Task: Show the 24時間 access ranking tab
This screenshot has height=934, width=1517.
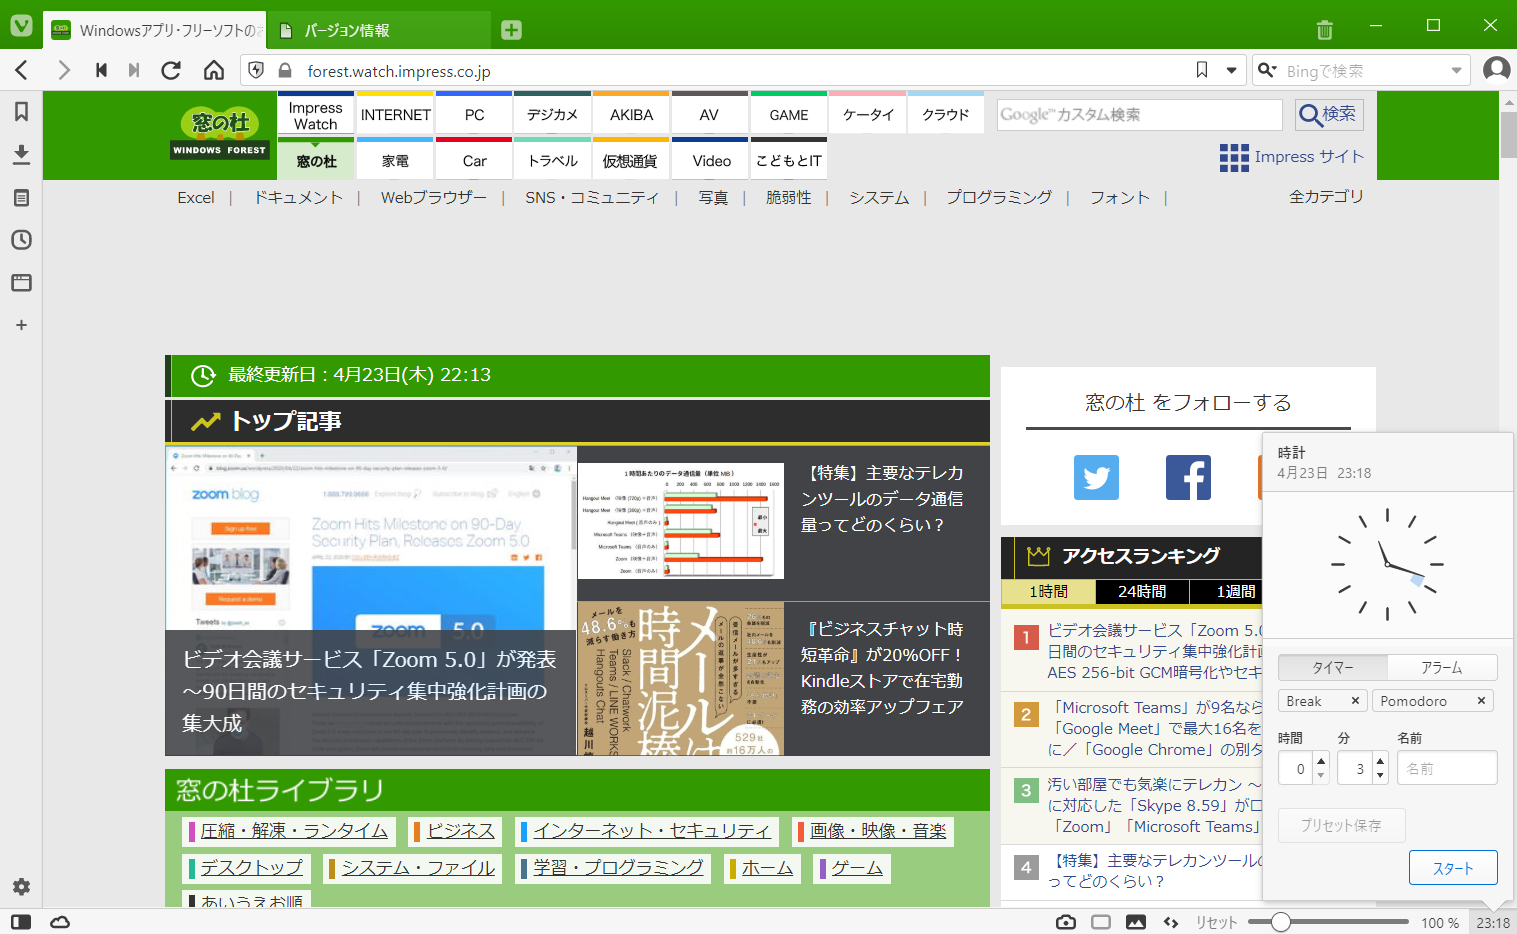Action: click(x=1142, y=591)
